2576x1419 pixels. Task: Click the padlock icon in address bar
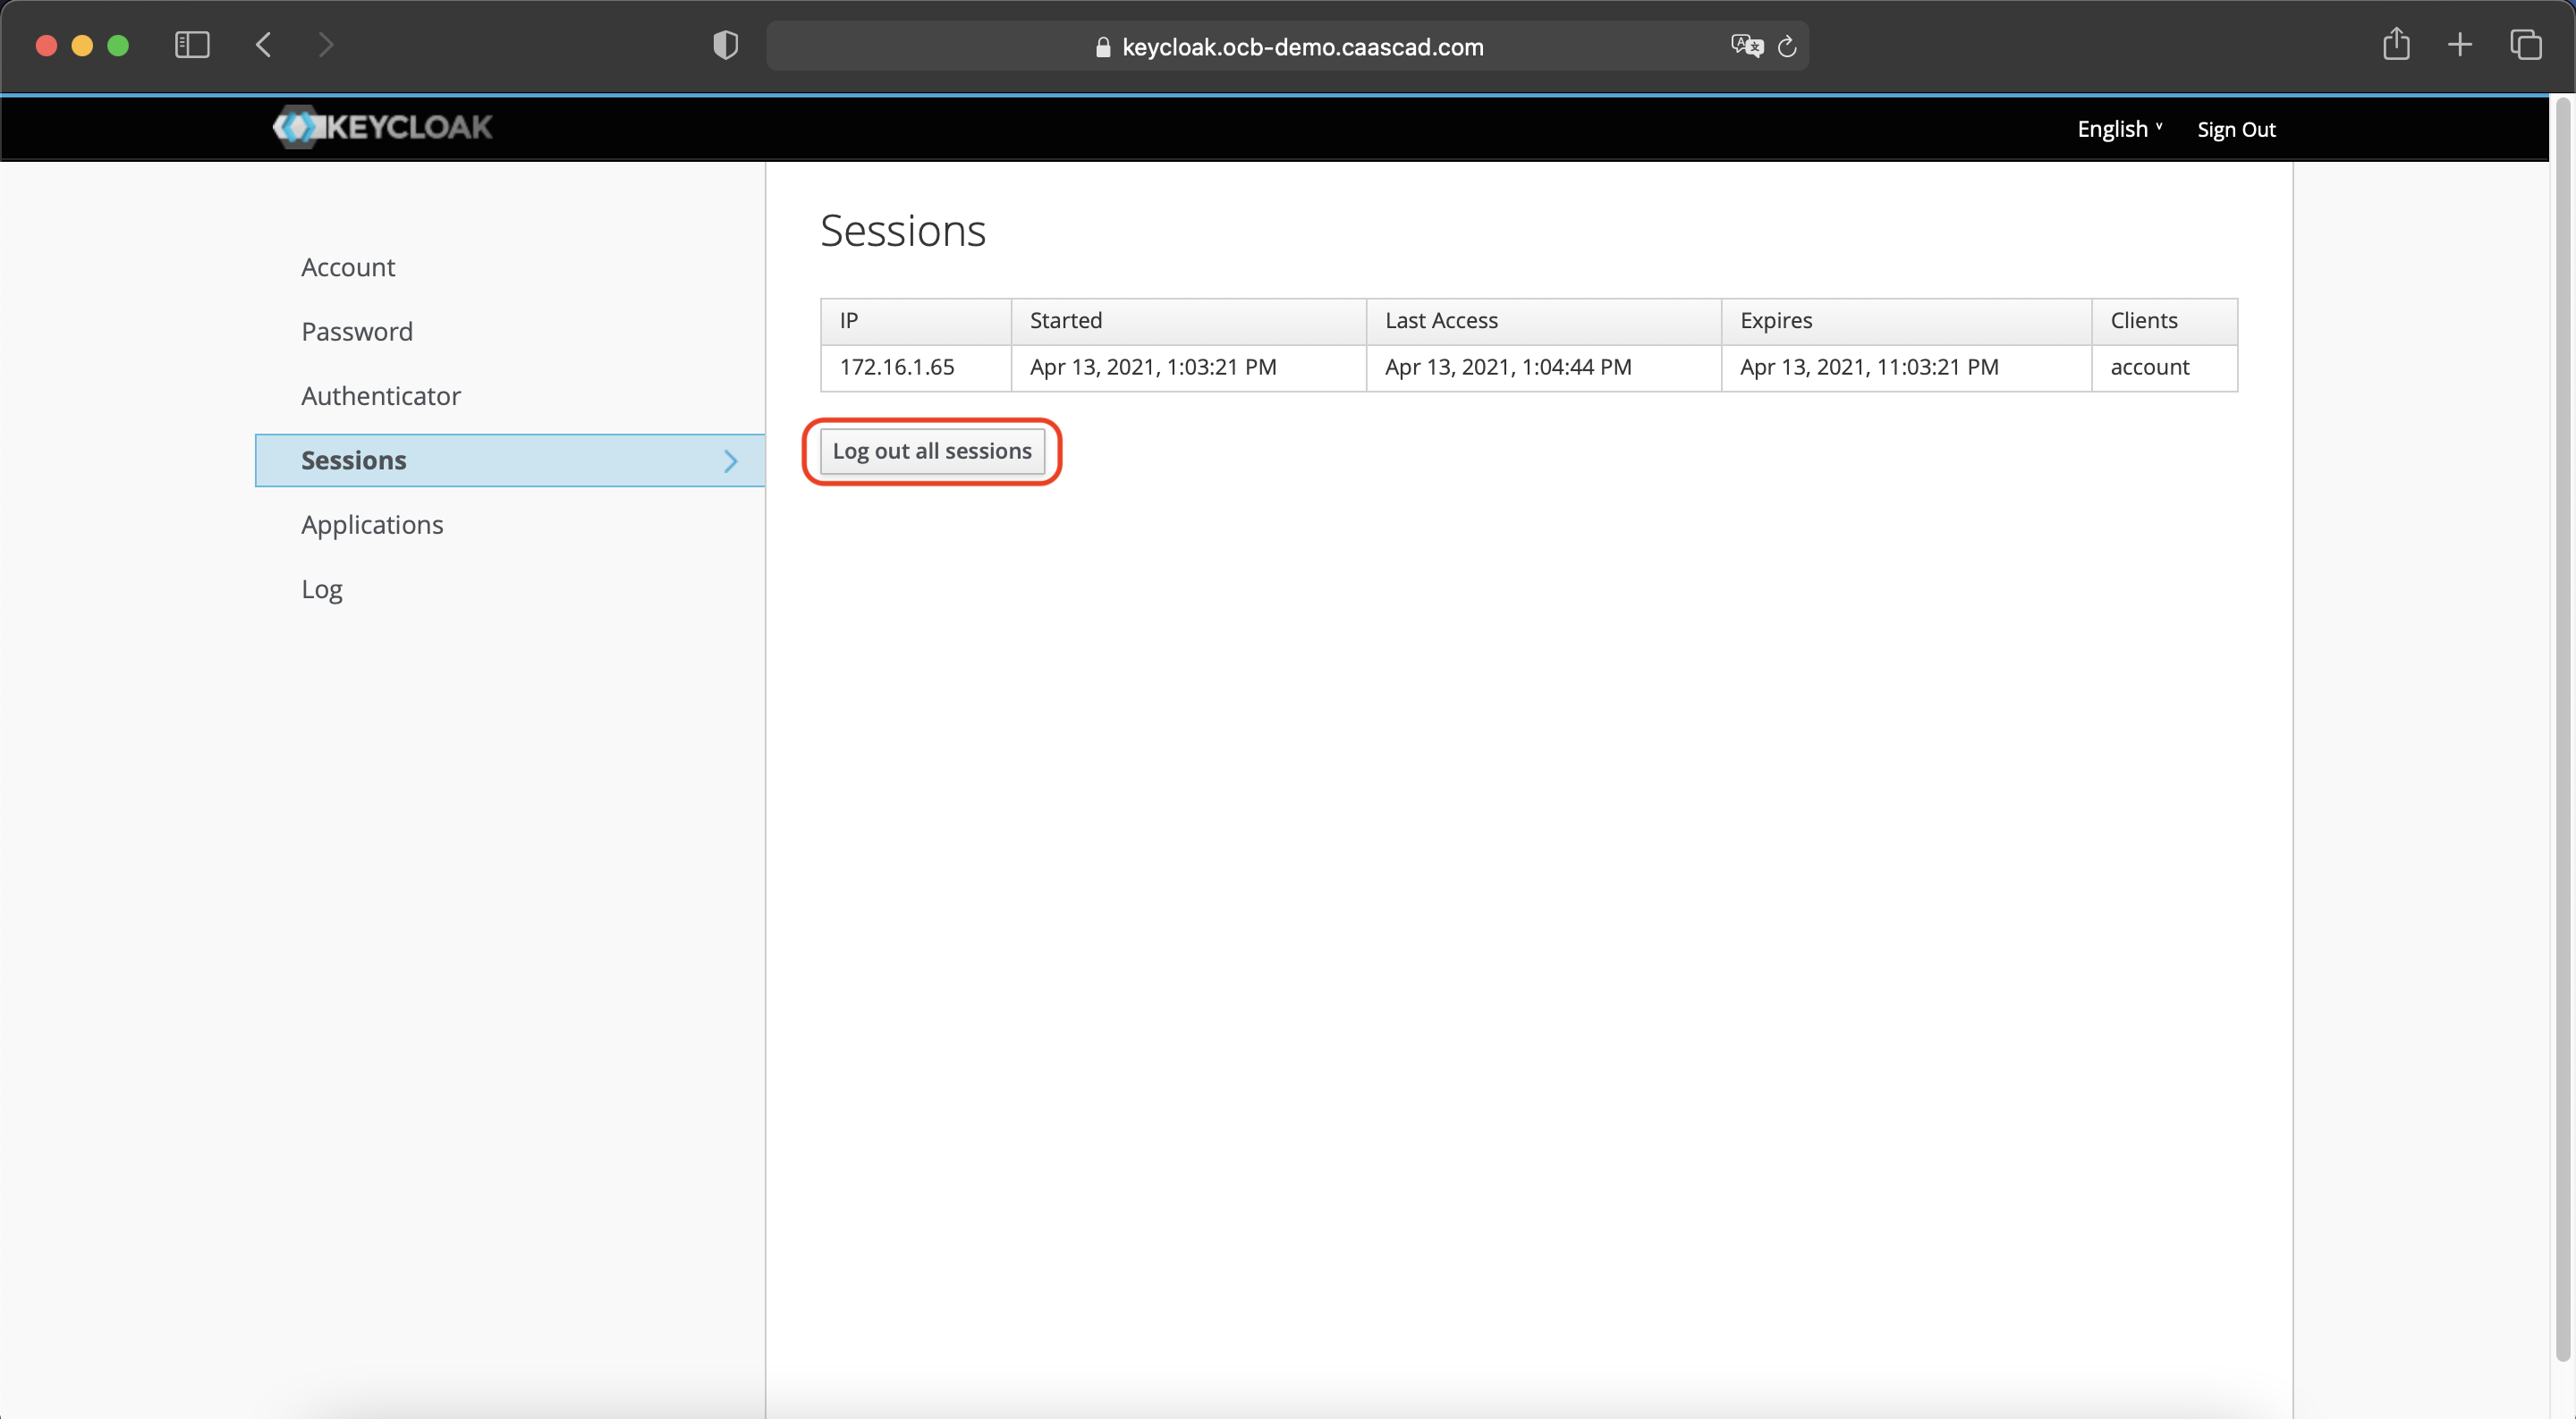1103,47
